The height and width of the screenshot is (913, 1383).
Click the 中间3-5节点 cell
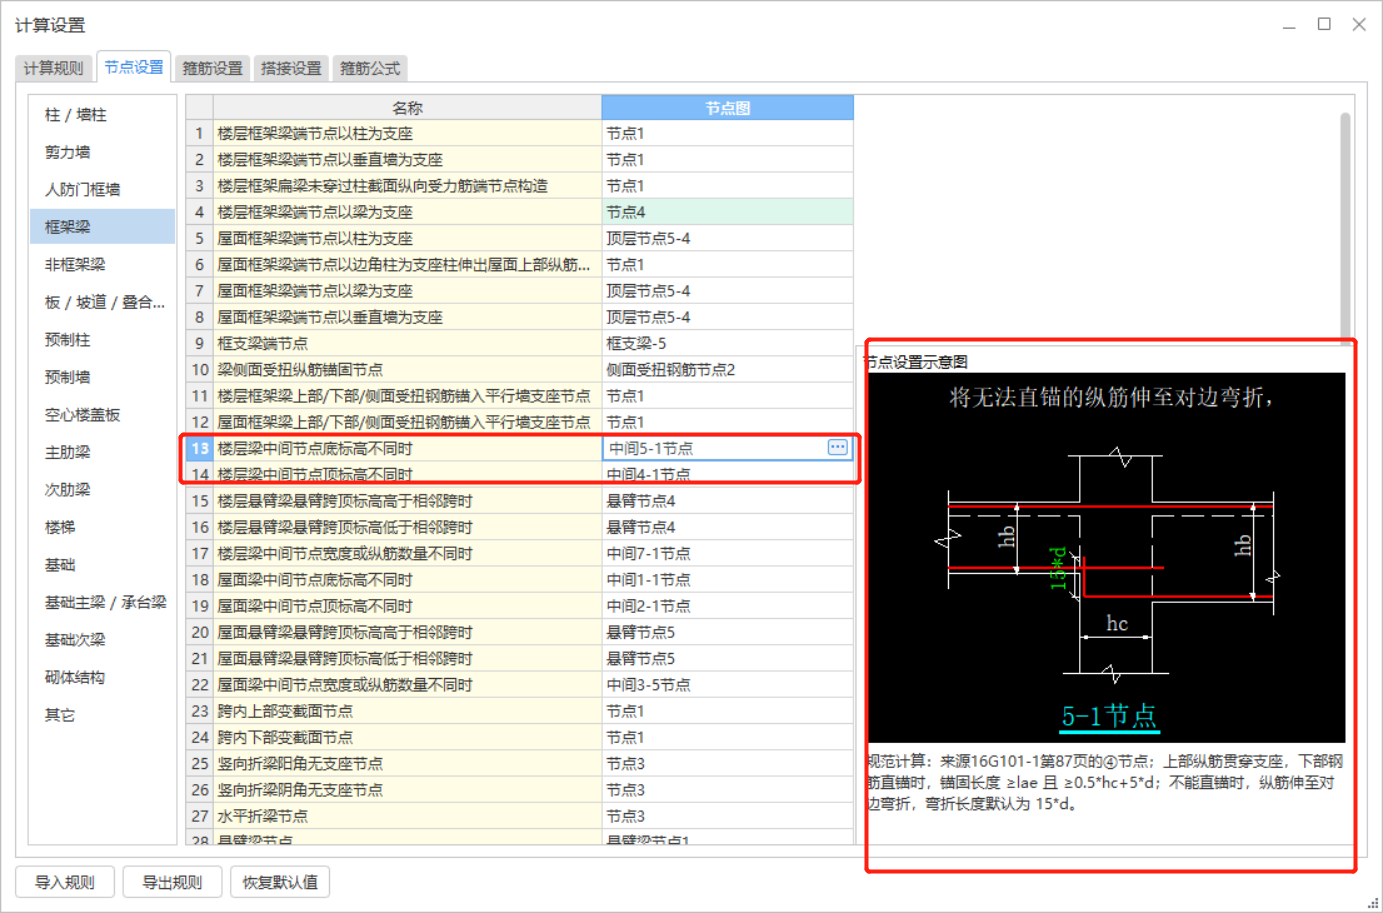728,685
